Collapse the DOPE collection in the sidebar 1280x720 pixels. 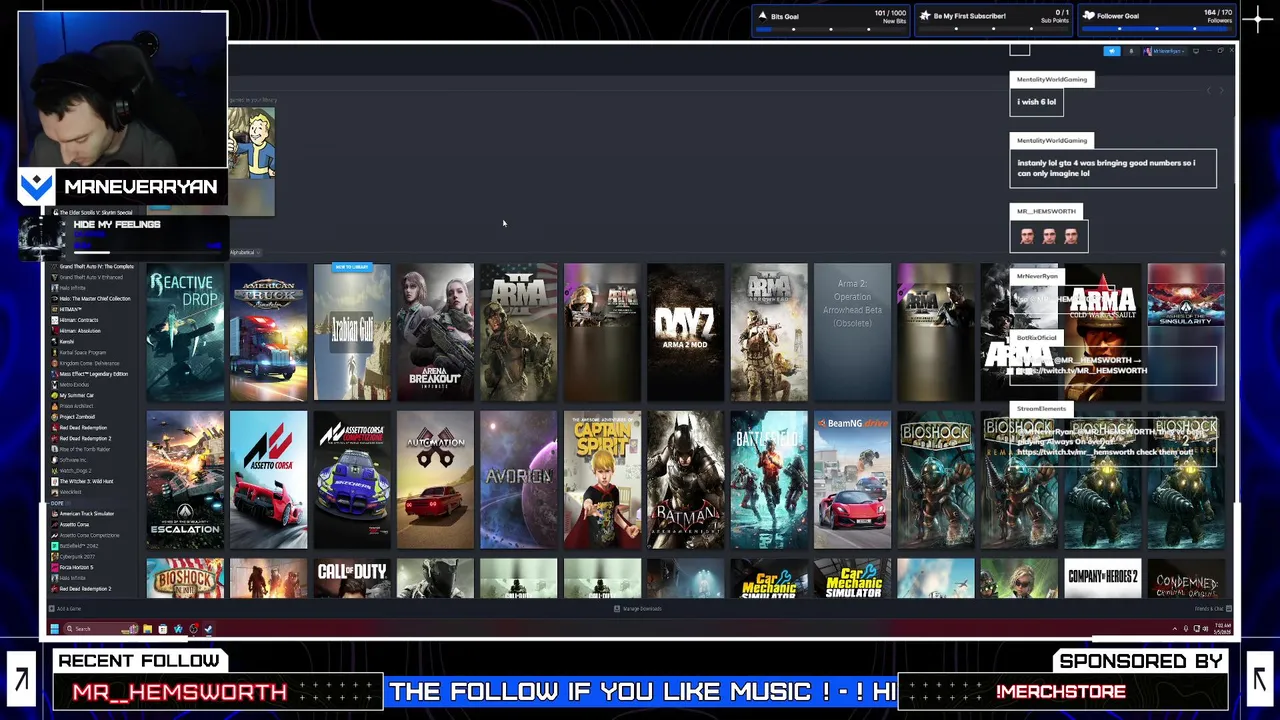[x=58, y=503]
